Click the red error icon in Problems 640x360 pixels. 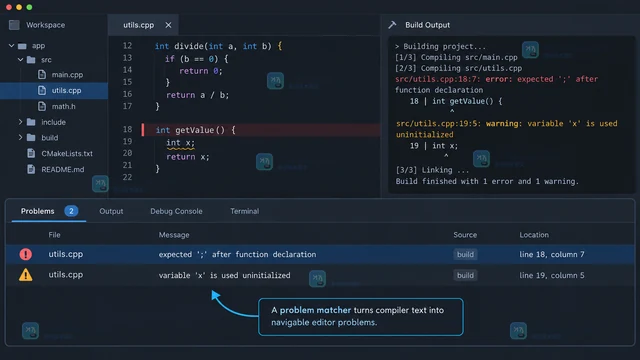point(26,254)
